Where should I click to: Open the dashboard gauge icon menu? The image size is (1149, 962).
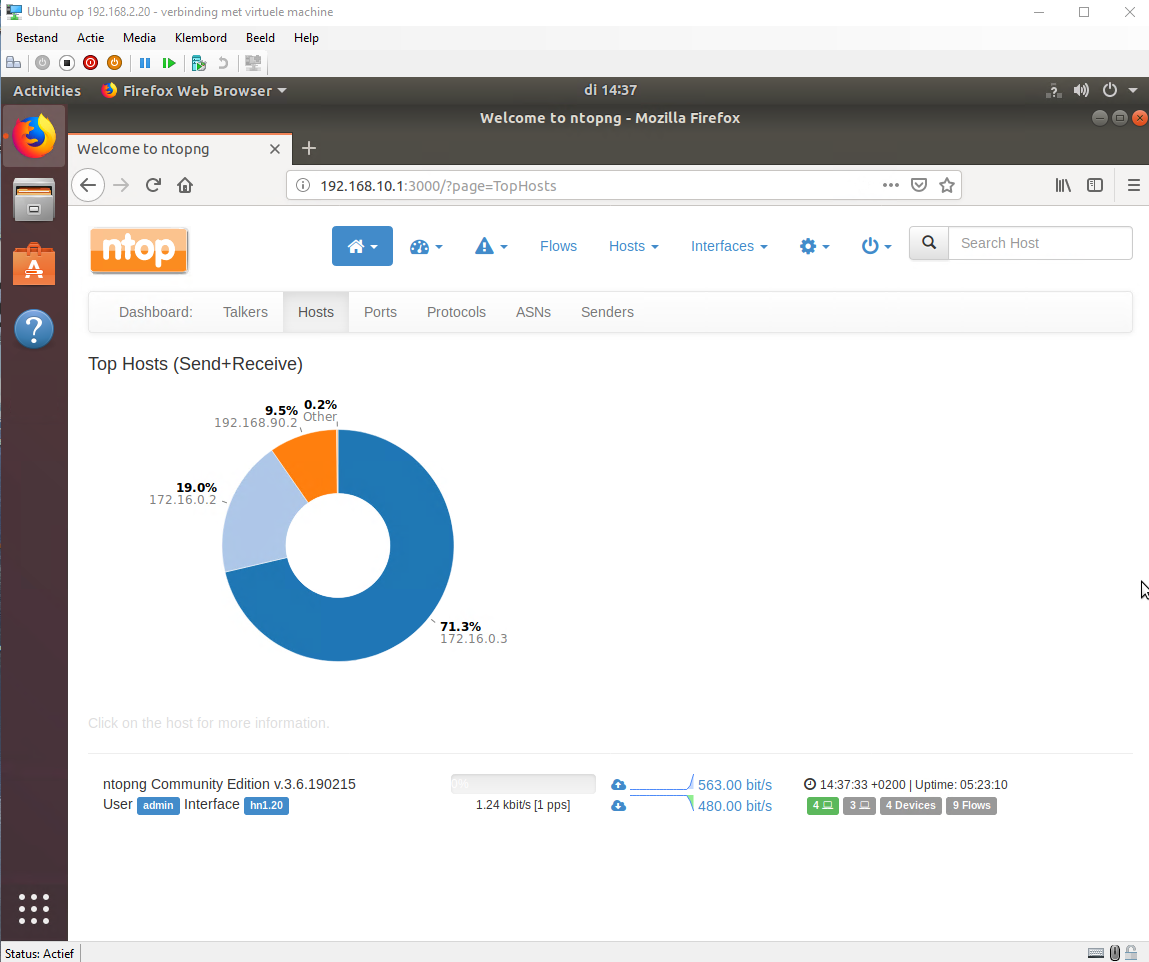click(426, 246)
